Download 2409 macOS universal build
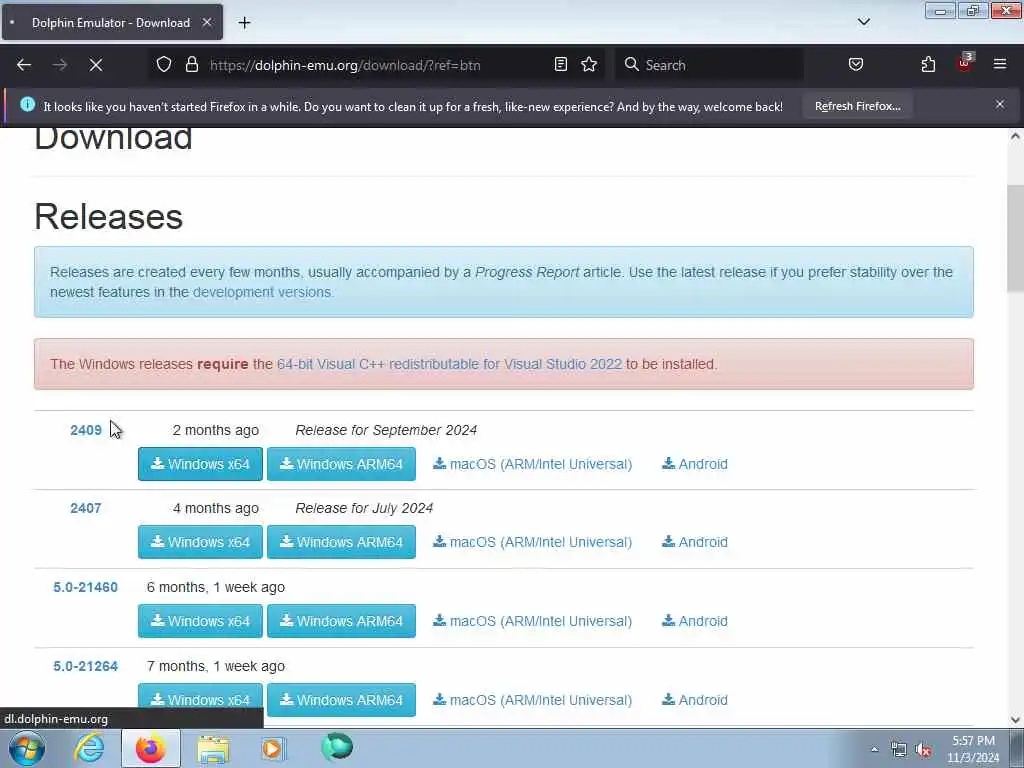This screenshot has height=768, width=1024. 532,464
